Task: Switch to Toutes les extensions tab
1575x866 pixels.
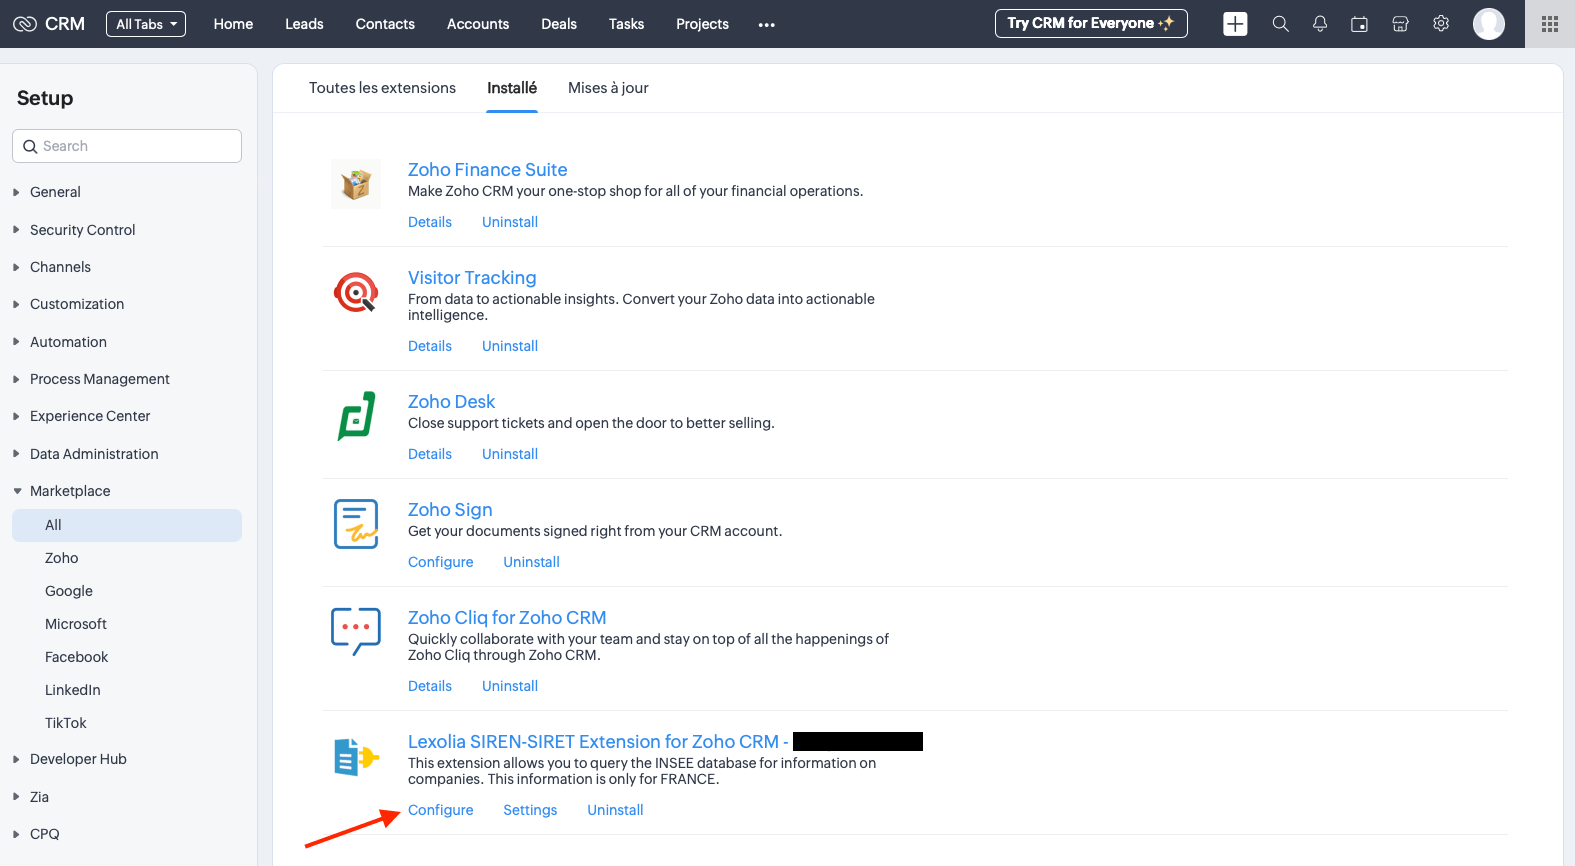Action: click(382, 88)
